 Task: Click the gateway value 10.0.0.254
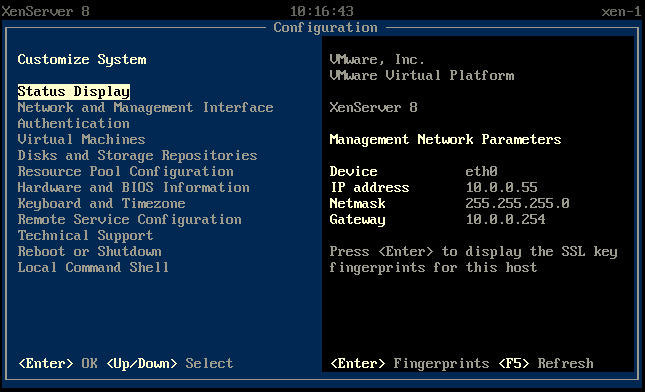pos(506,220)
